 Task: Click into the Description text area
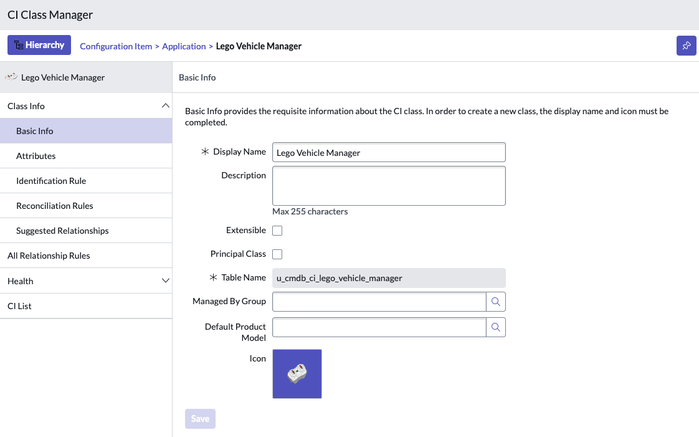pyautogui.click(x=389, y=186)
